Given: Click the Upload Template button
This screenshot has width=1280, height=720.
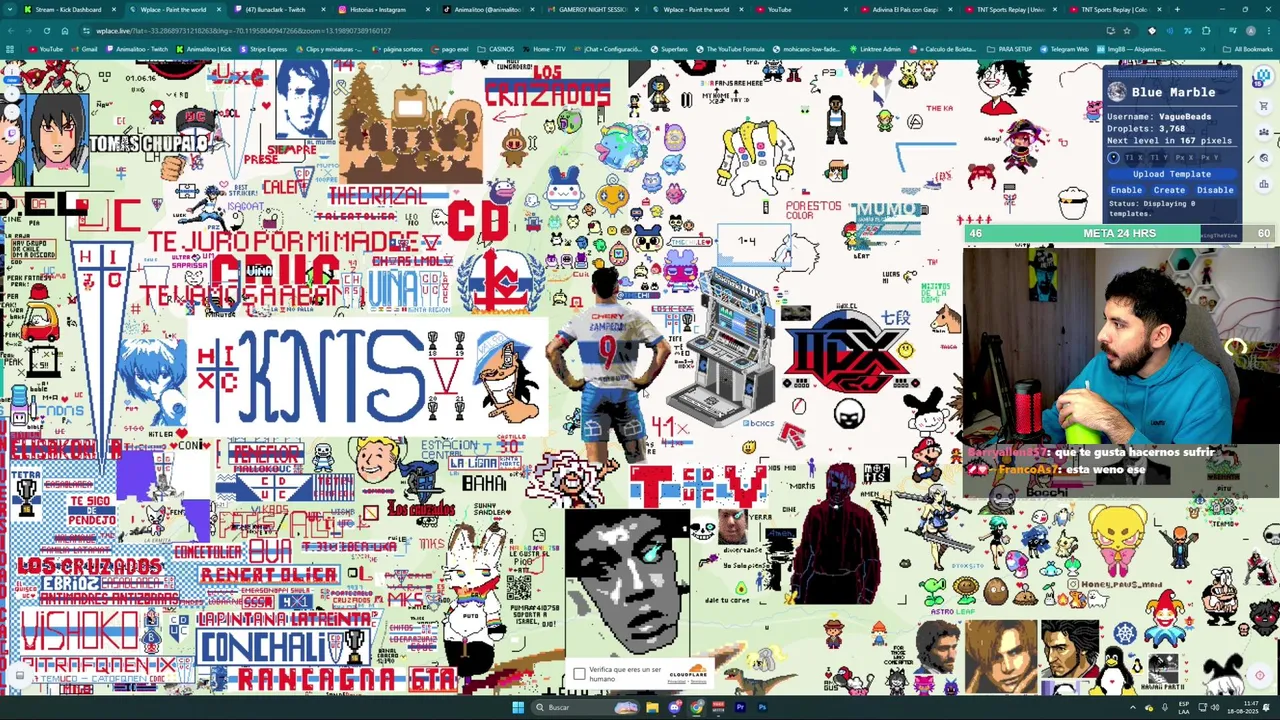Looking at the screenshot, I should [x=1172, y=174].
